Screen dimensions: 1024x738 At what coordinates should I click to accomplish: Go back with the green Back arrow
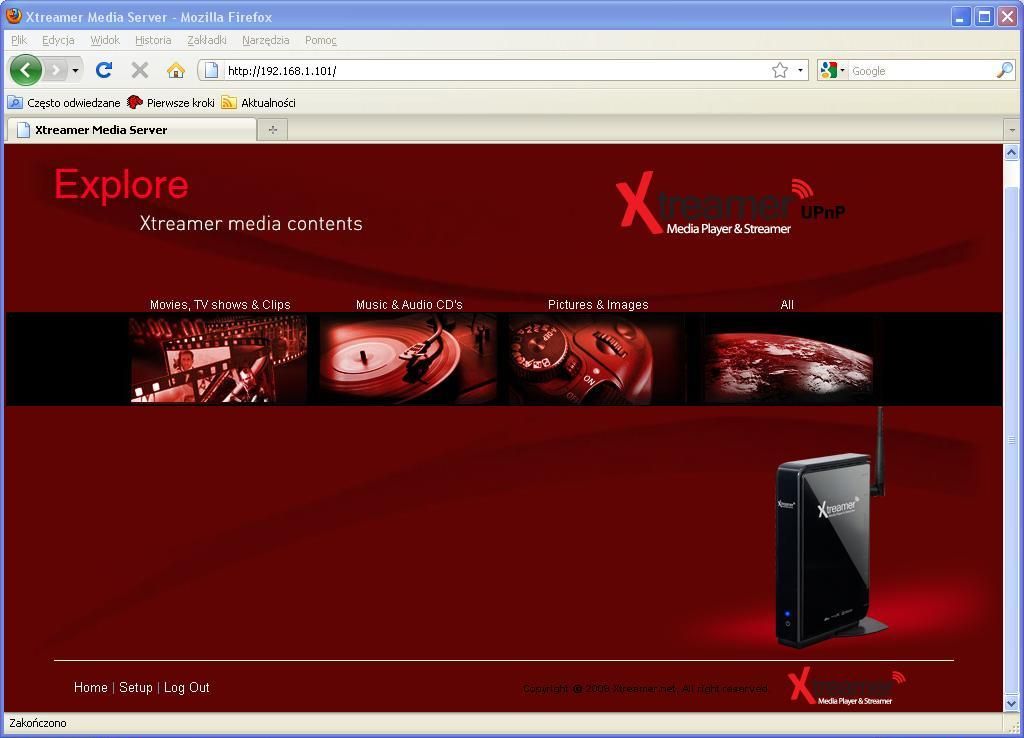tap(25, 70)
